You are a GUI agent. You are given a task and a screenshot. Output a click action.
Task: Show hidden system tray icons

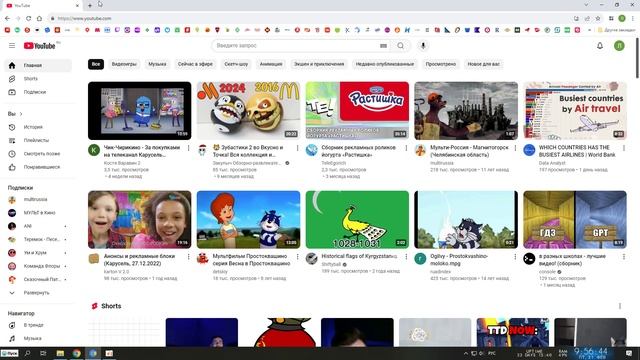pos(466,353)
